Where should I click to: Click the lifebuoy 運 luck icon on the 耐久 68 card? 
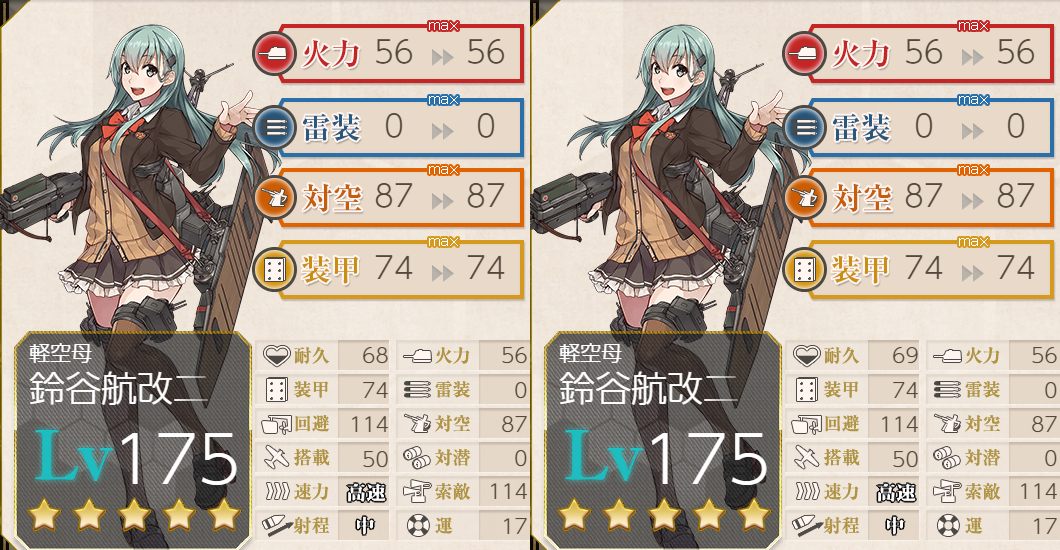pyautogui.click(x=418, y=526)
